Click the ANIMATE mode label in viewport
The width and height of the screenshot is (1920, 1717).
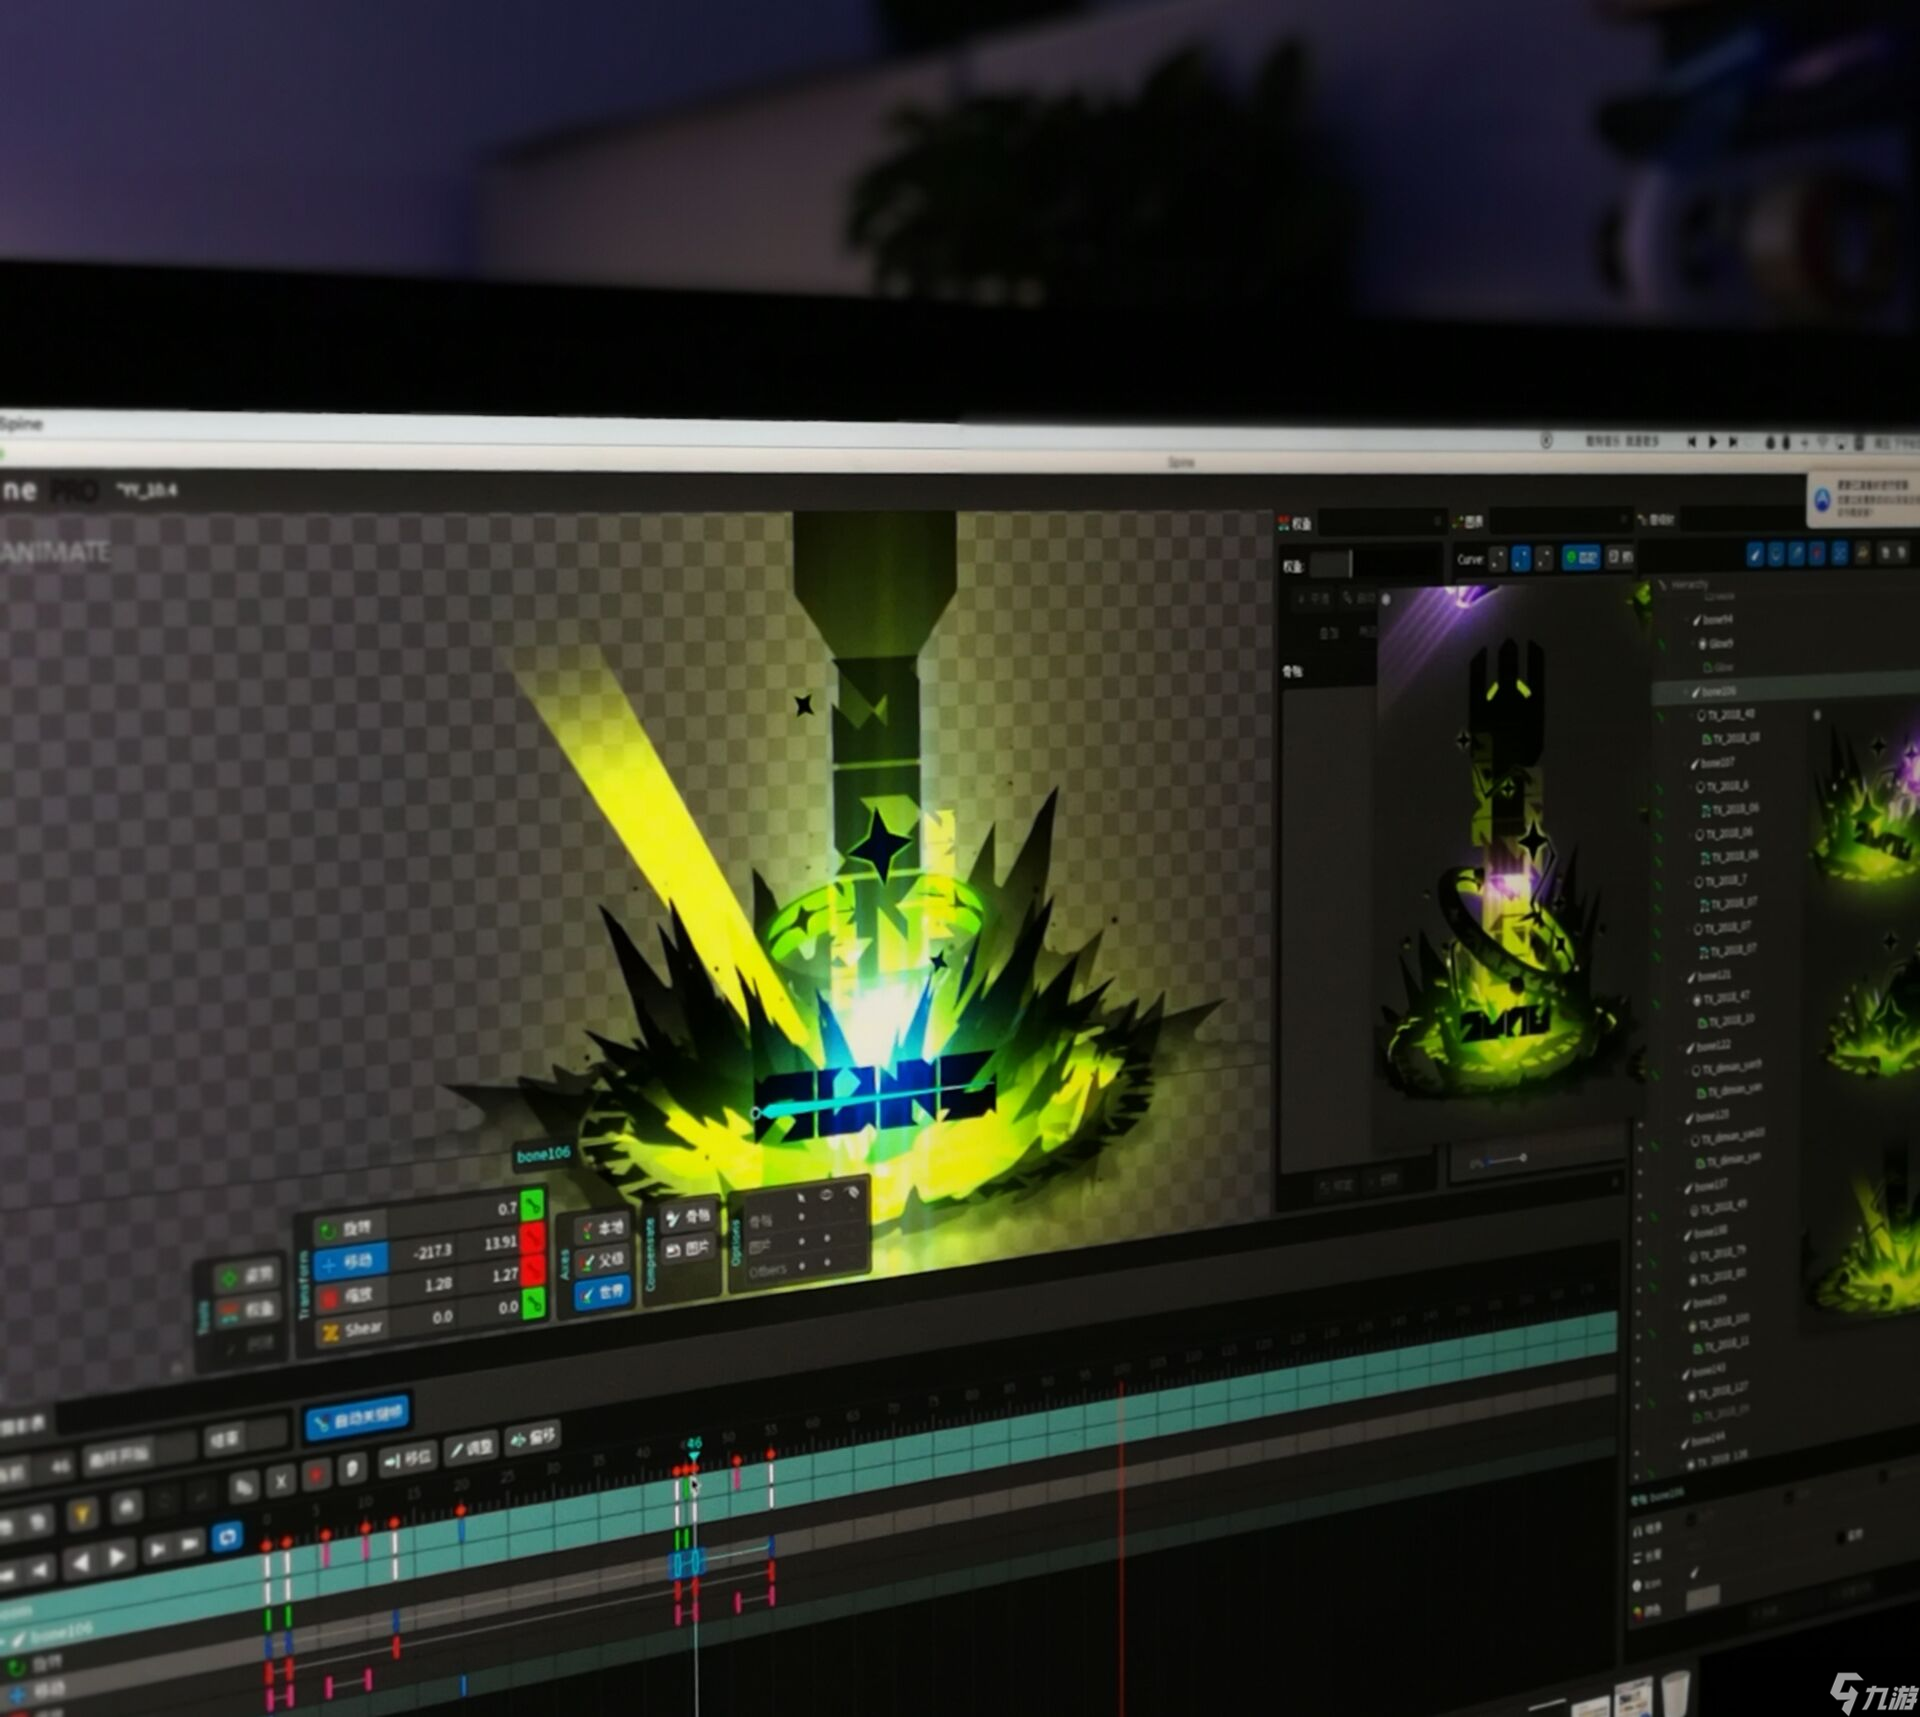coord(55,552)
